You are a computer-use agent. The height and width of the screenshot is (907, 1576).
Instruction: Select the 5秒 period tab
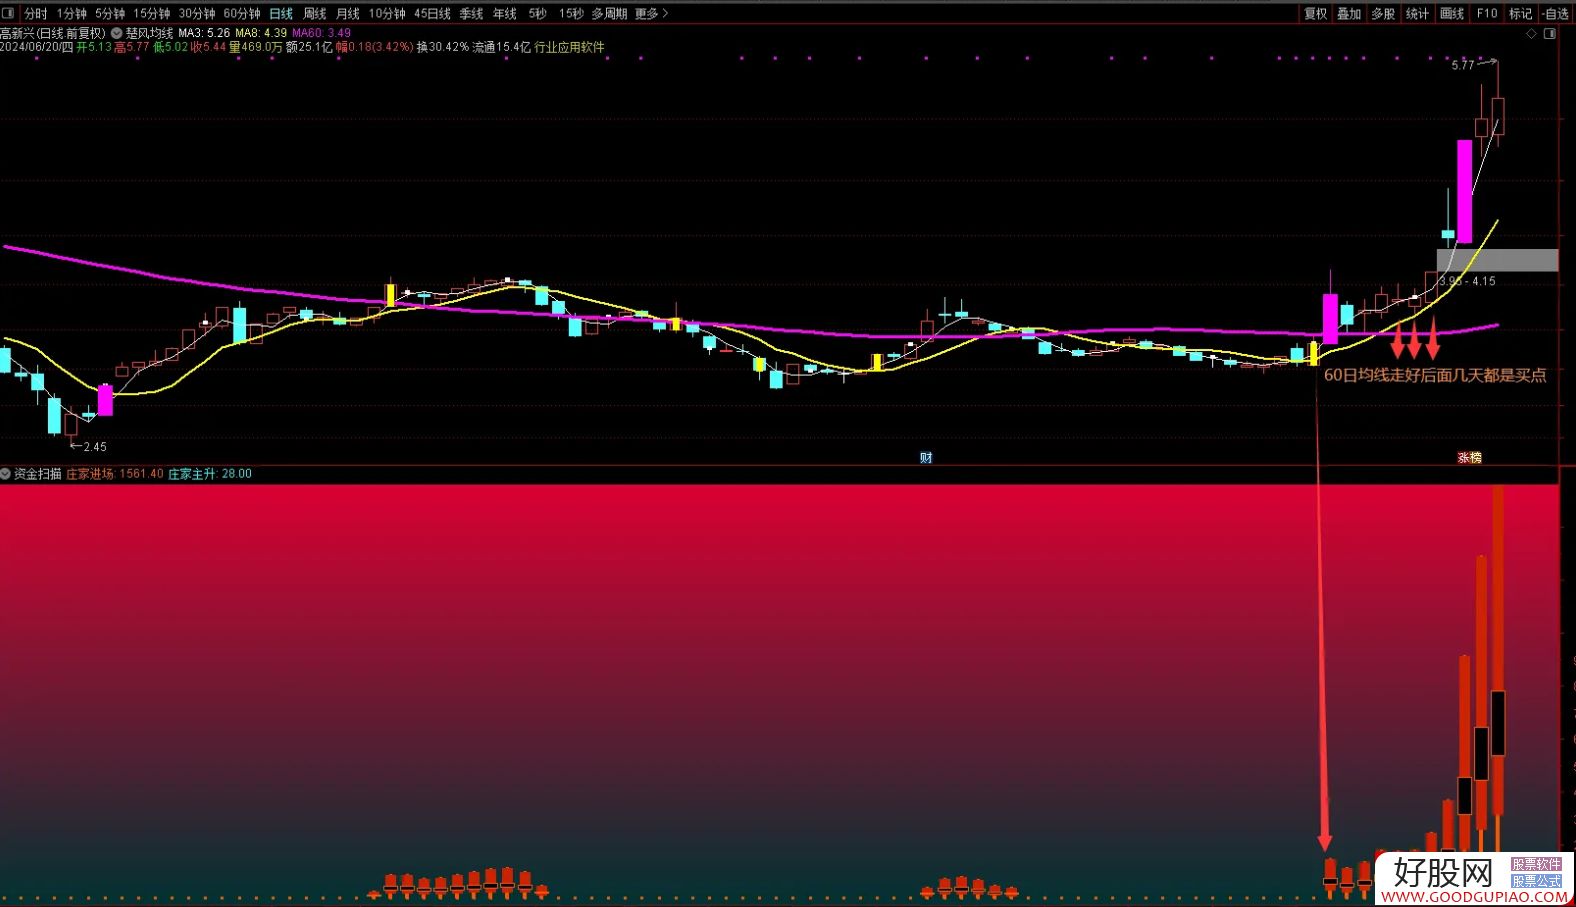click(538, 13)
